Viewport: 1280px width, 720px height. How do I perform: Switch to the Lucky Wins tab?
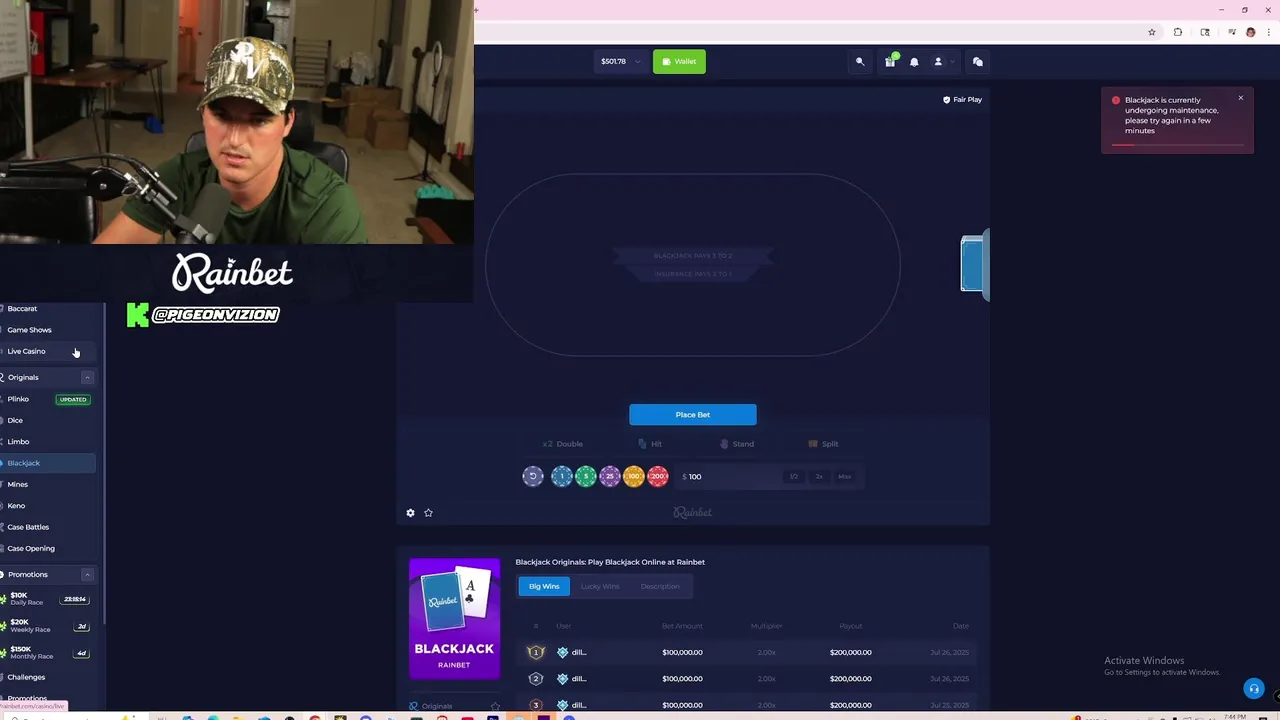coord(600,587)
